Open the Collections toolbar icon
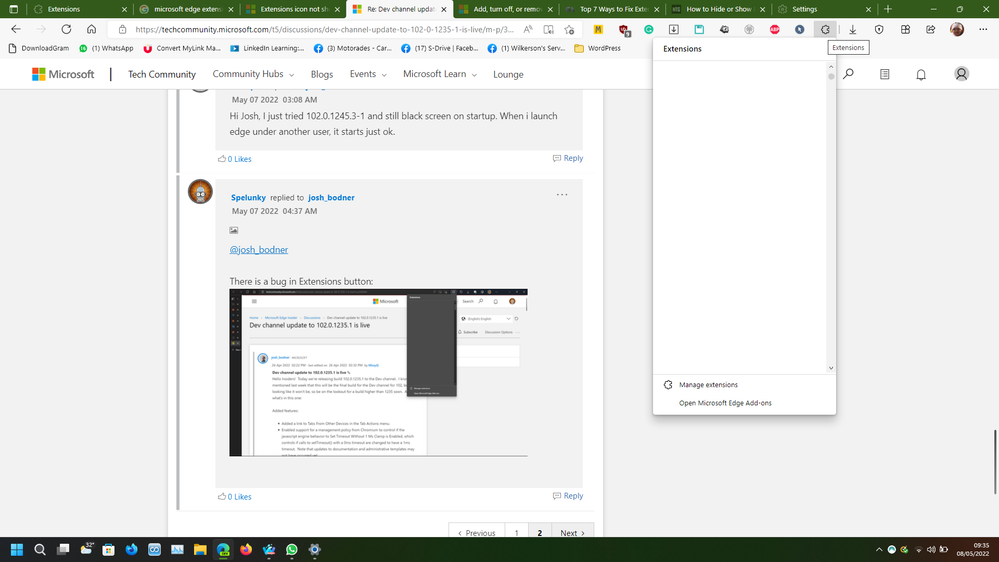This screenshot has height=562, width=999. click(x=905, y=29)
